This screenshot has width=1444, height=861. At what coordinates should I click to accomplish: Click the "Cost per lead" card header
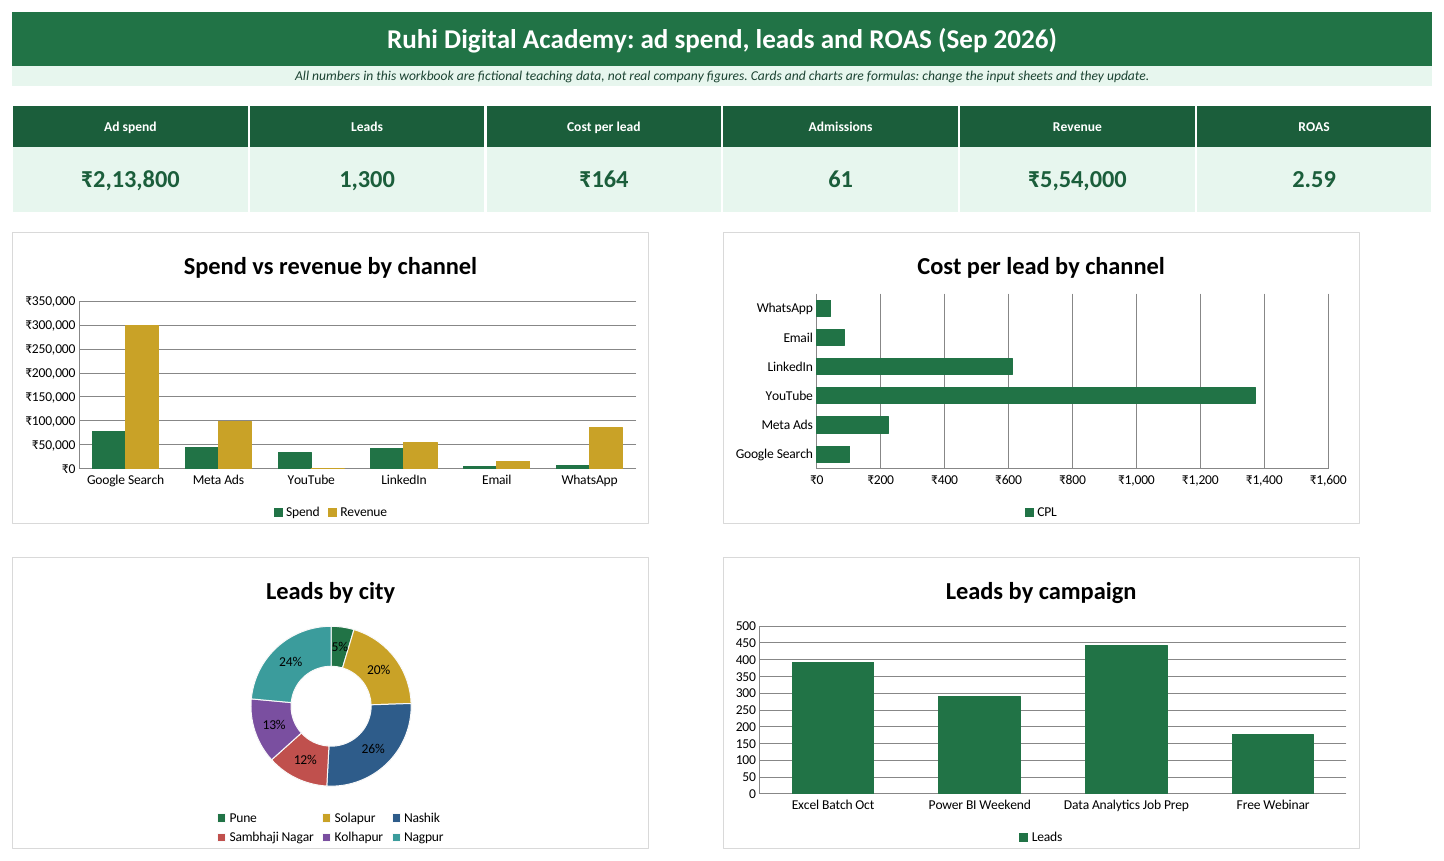pos(603,127)
